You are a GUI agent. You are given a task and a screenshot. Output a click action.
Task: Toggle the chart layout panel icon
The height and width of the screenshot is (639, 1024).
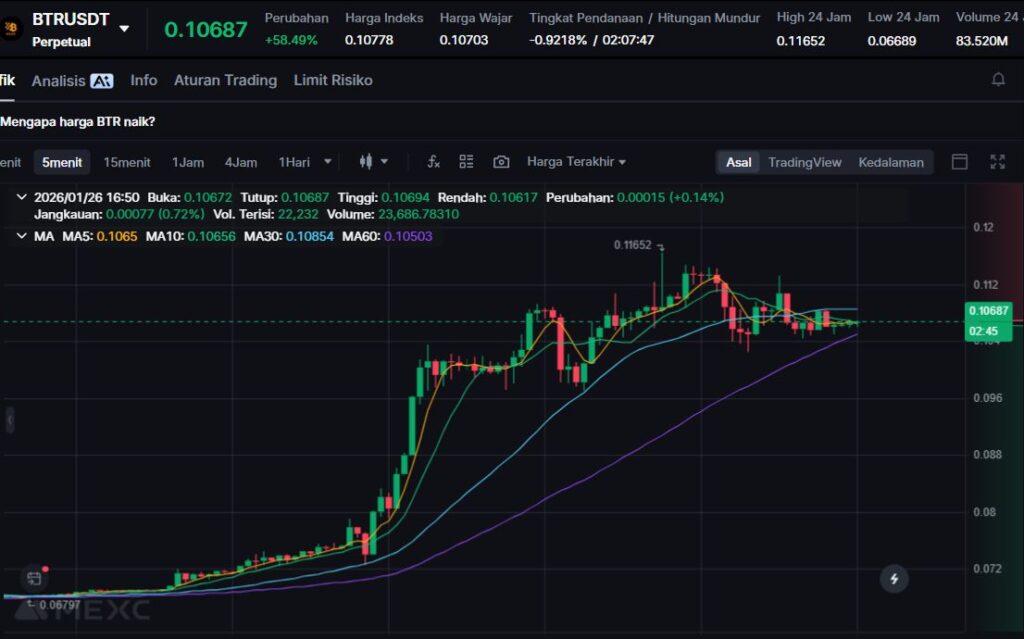tap(959, 162)
